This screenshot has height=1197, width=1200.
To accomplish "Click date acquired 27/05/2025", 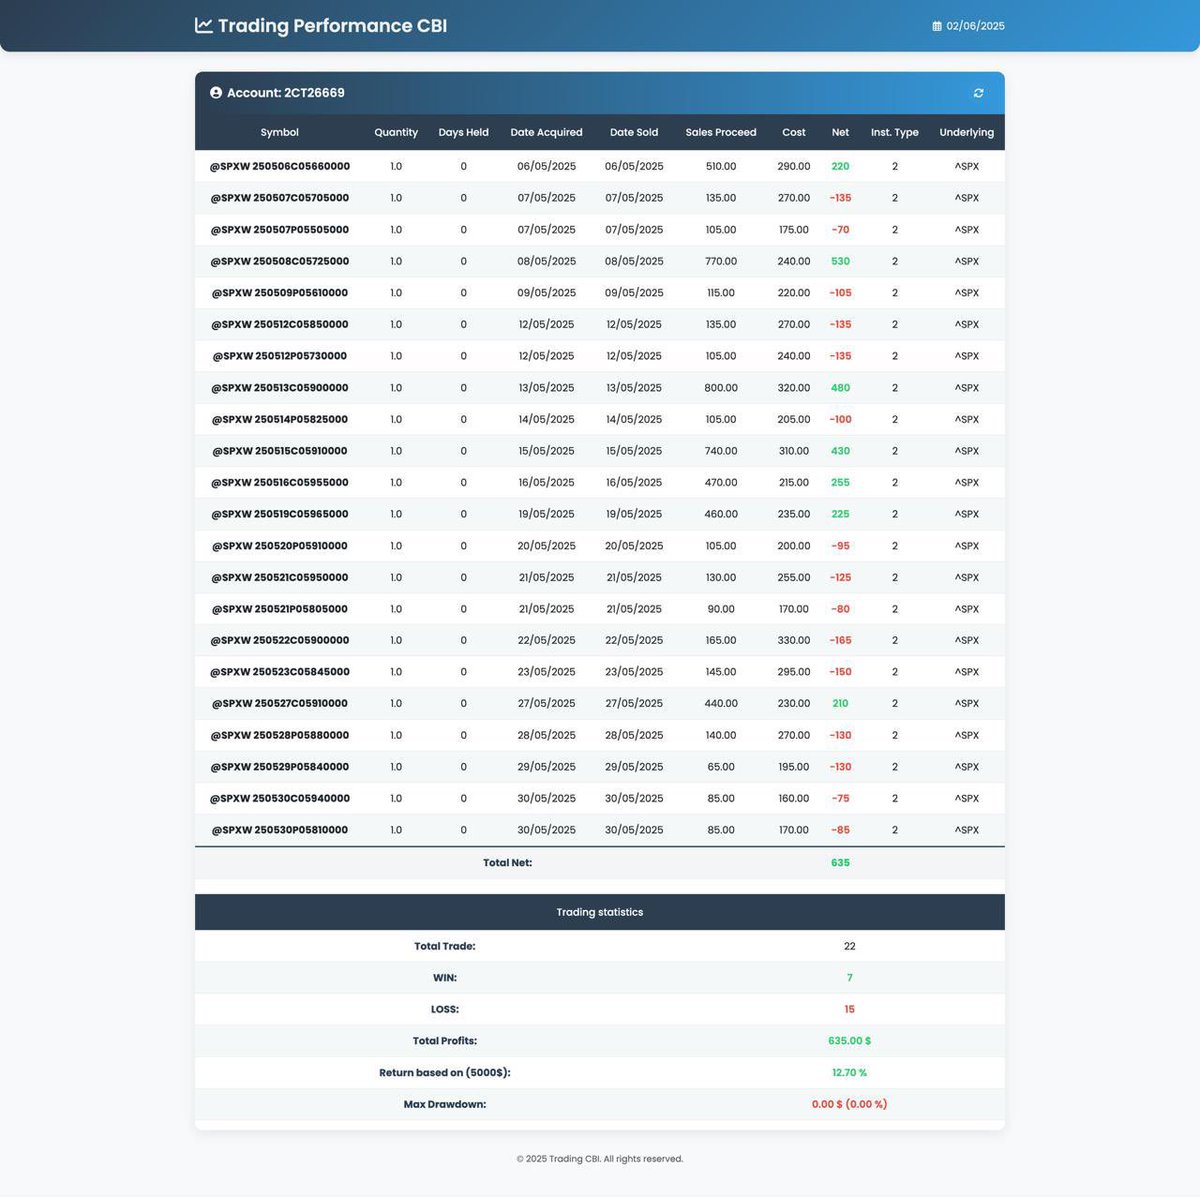I will click(x=546, y=703).
